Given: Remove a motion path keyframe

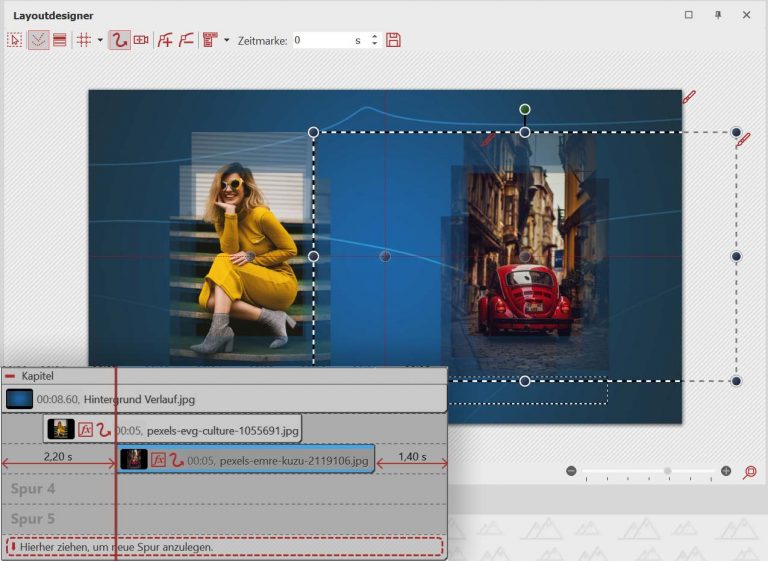Looking at the screenshot, I should coord(186,40).
